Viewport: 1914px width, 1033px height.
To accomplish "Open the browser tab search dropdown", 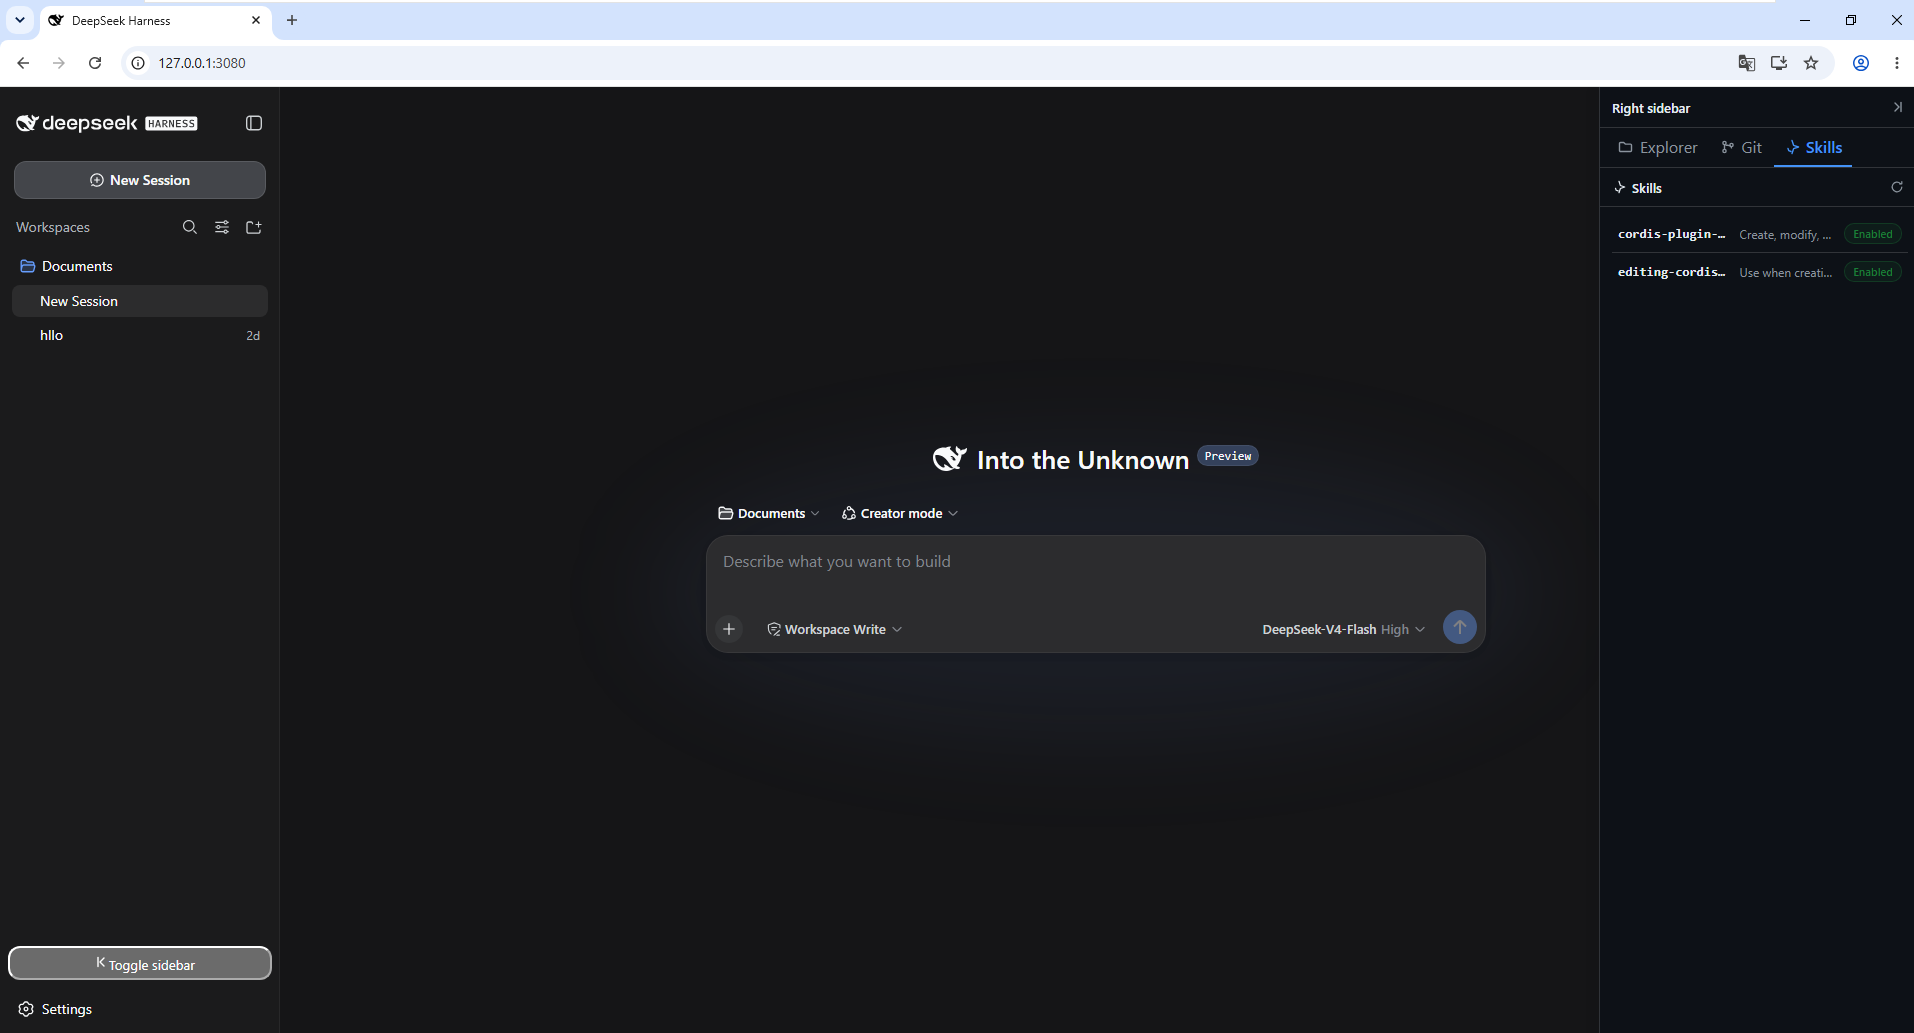I will pyautogui.click(x=20, y=20).
